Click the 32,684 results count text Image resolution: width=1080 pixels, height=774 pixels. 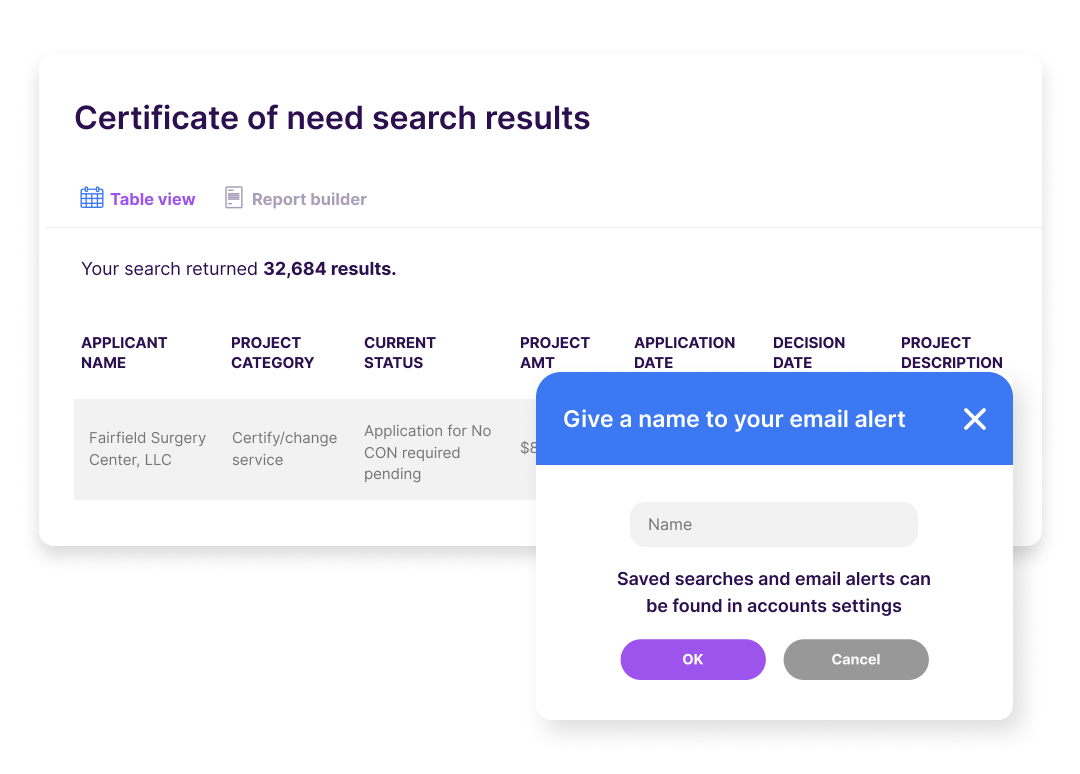tap(329, 269)
